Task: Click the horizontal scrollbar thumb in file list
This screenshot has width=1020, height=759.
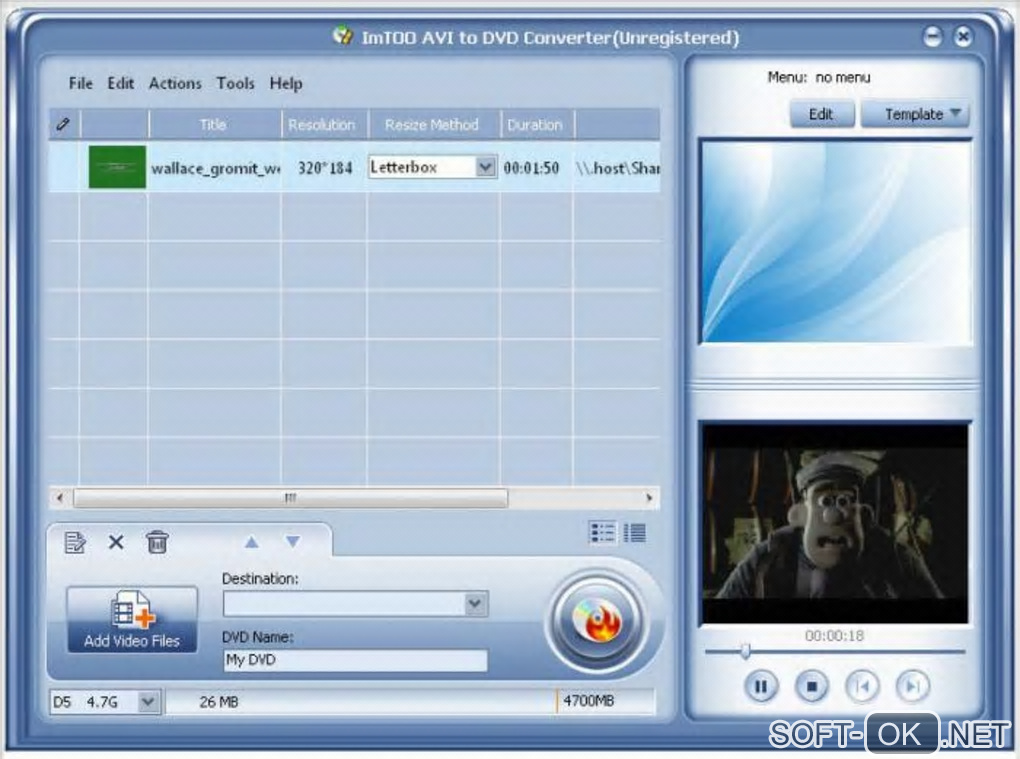Action: click(290, 498)
